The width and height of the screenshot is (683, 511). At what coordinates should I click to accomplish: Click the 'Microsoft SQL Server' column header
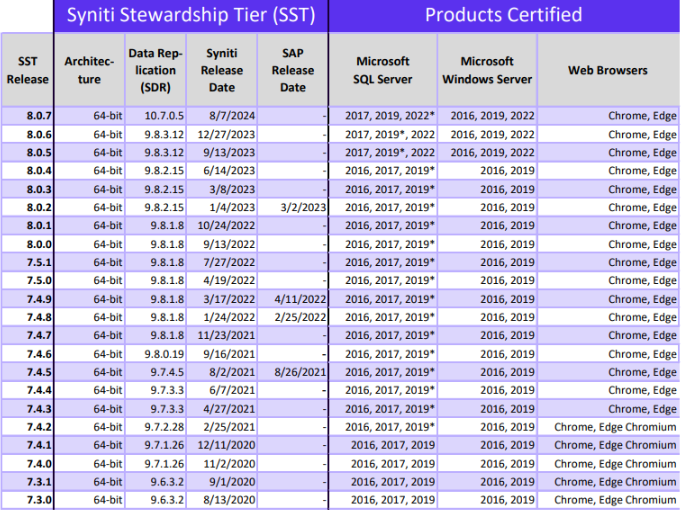383,70
